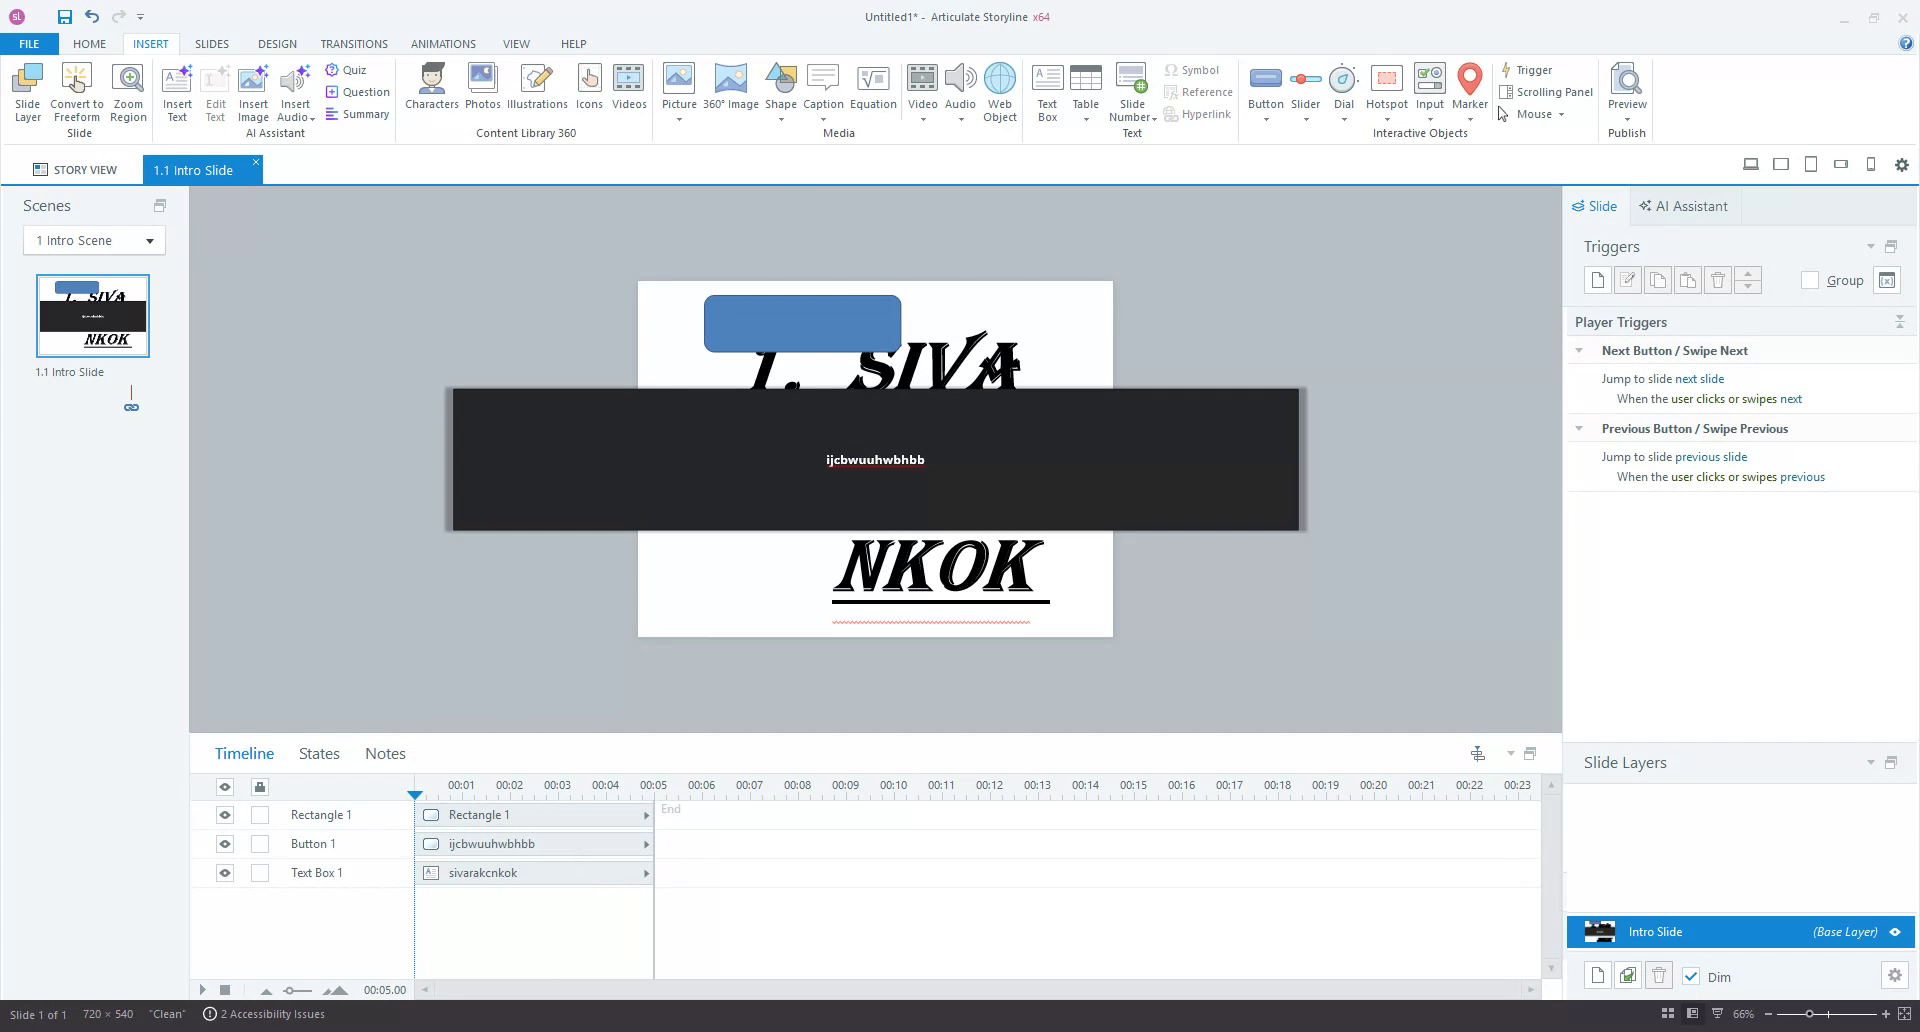
Task: Adjust the zoom slider at bottom right
Action: point(1809,1013)
